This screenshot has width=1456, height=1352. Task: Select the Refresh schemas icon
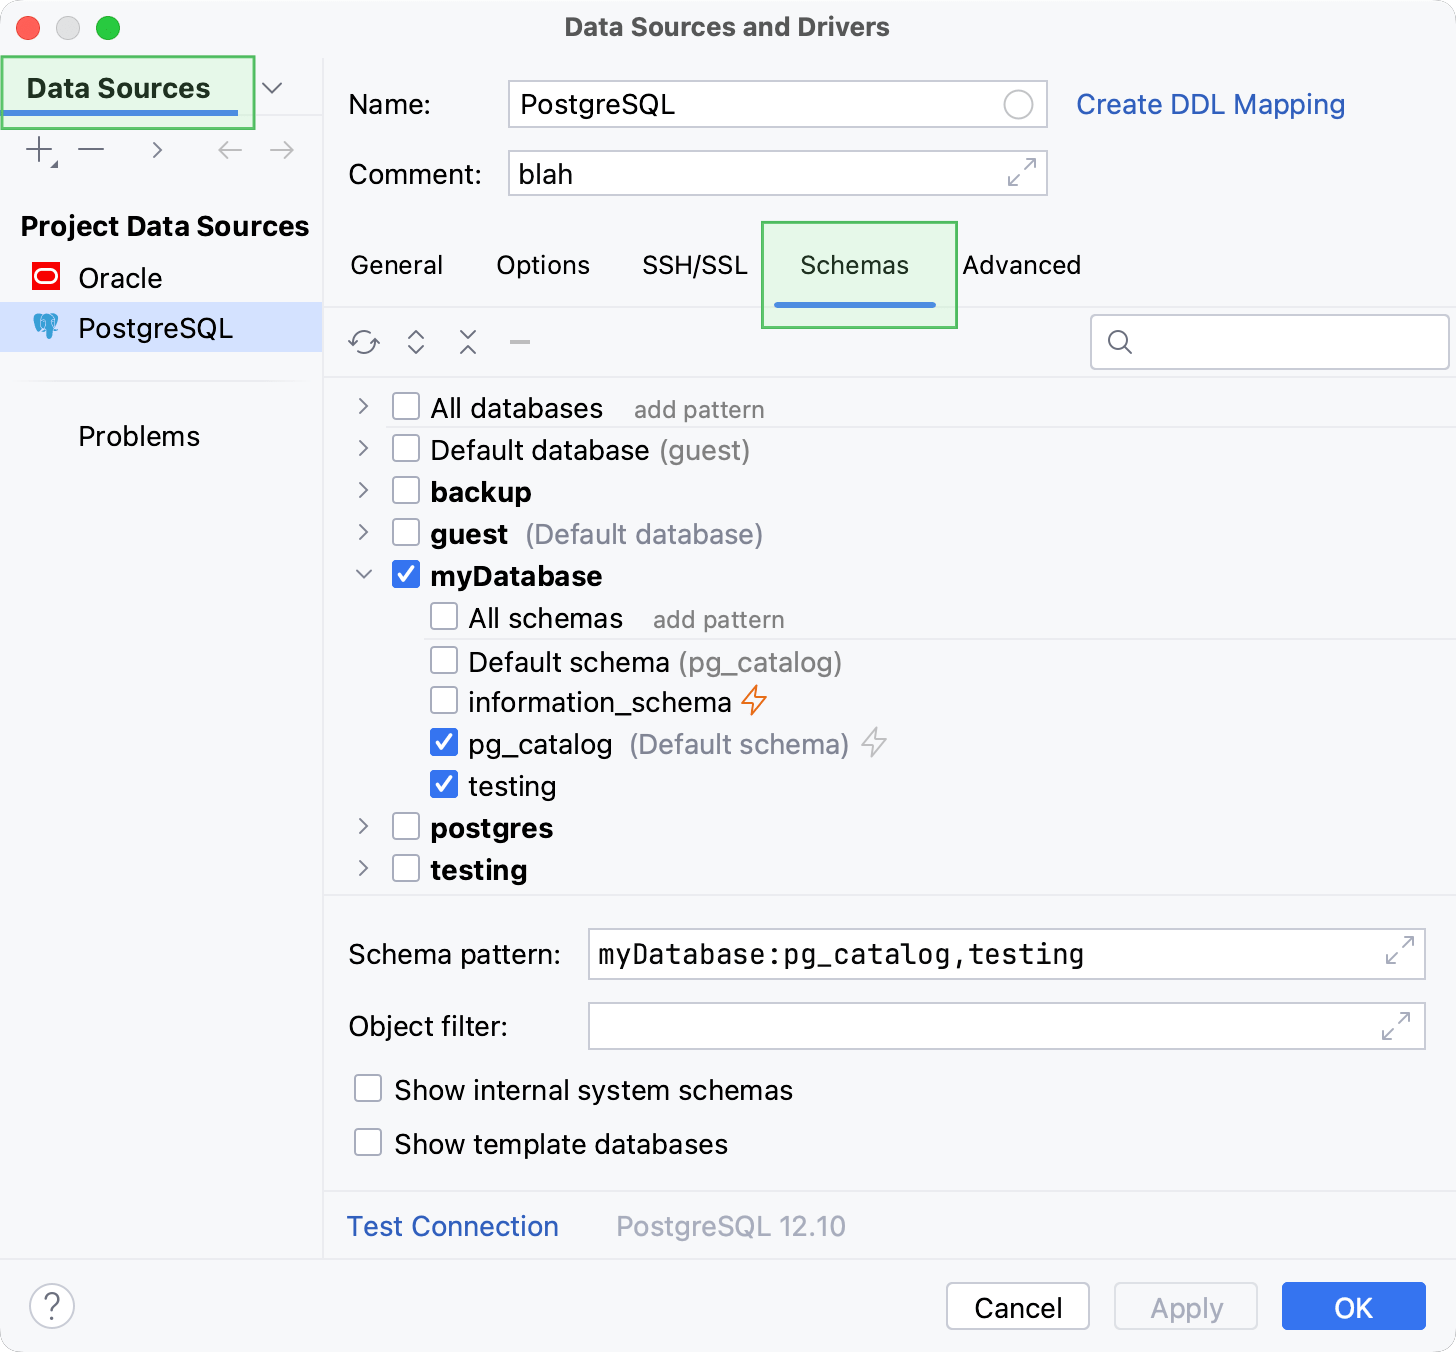(x=364, y=342)
